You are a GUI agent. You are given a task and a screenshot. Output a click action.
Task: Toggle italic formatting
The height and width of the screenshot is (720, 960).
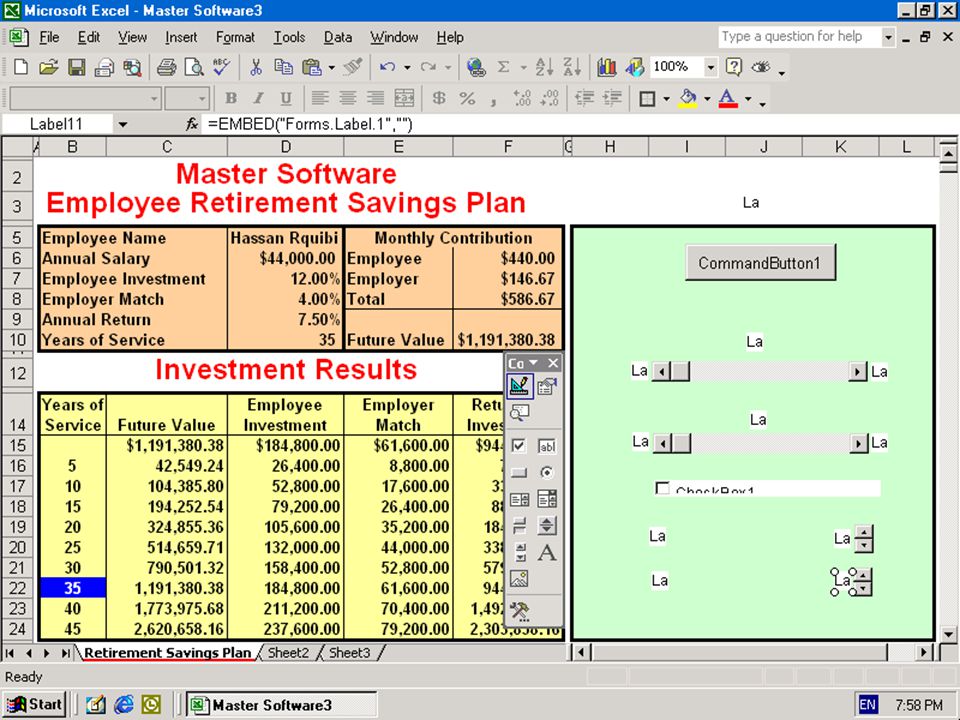[x=258, y=98]
